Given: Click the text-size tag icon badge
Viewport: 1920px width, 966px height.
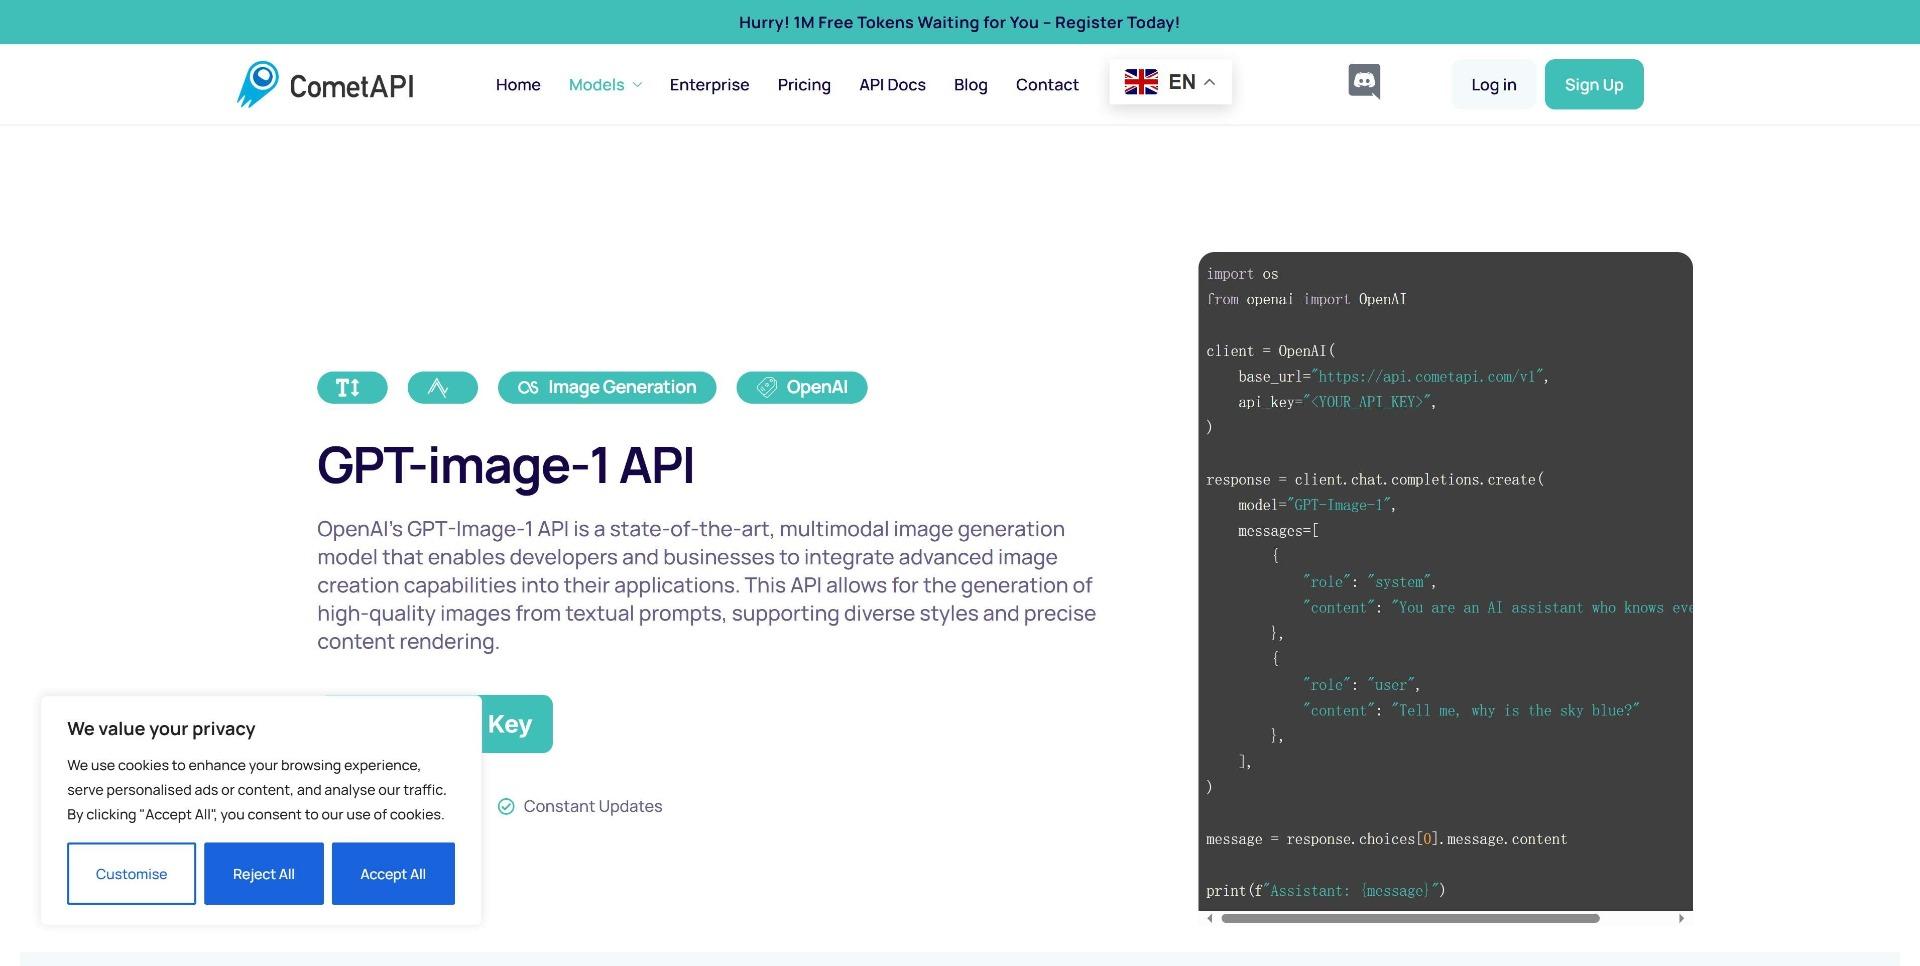Looking at the screenshot, I should pyautogui.click(x=352, y=387).
